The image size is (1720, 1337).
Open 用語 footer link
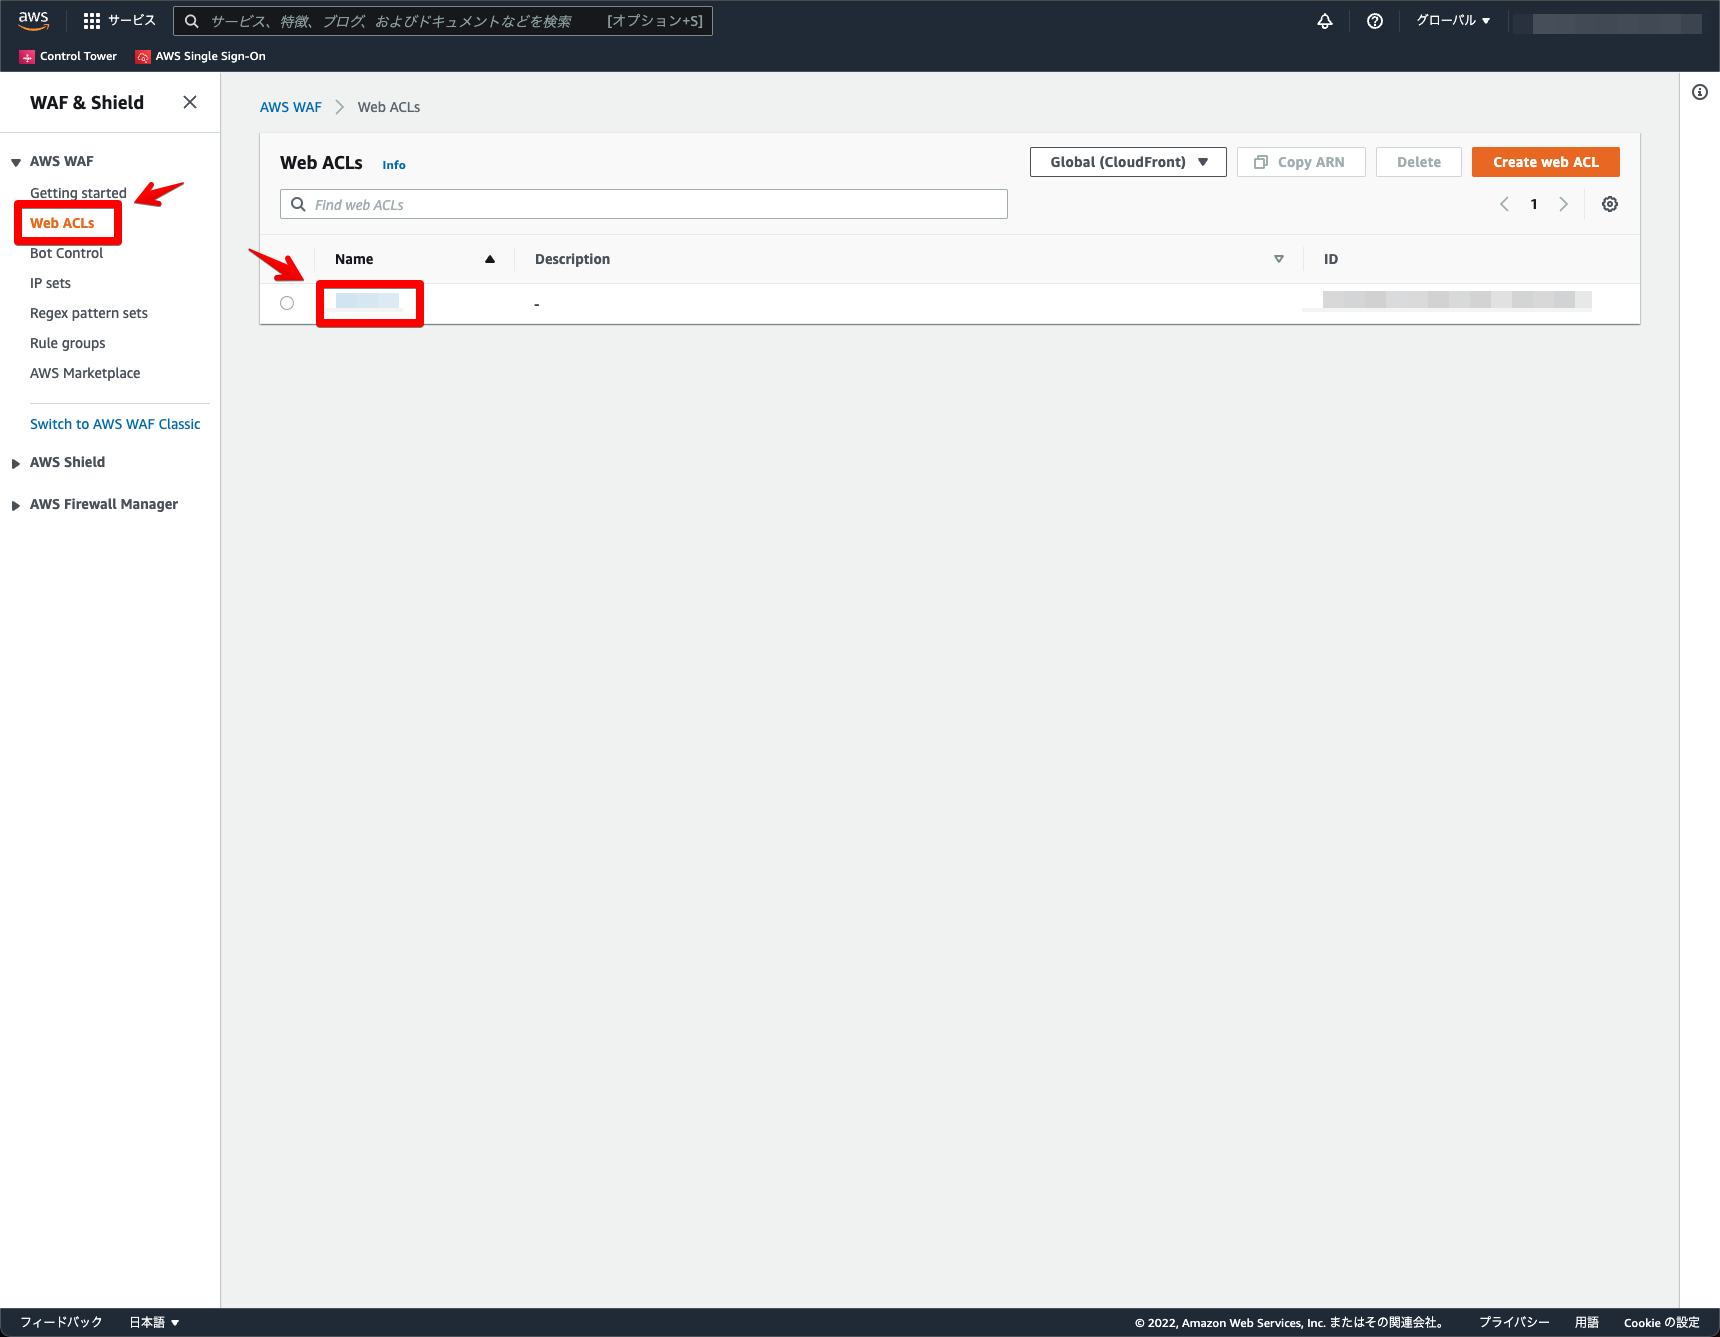tap(1587, 1322)
